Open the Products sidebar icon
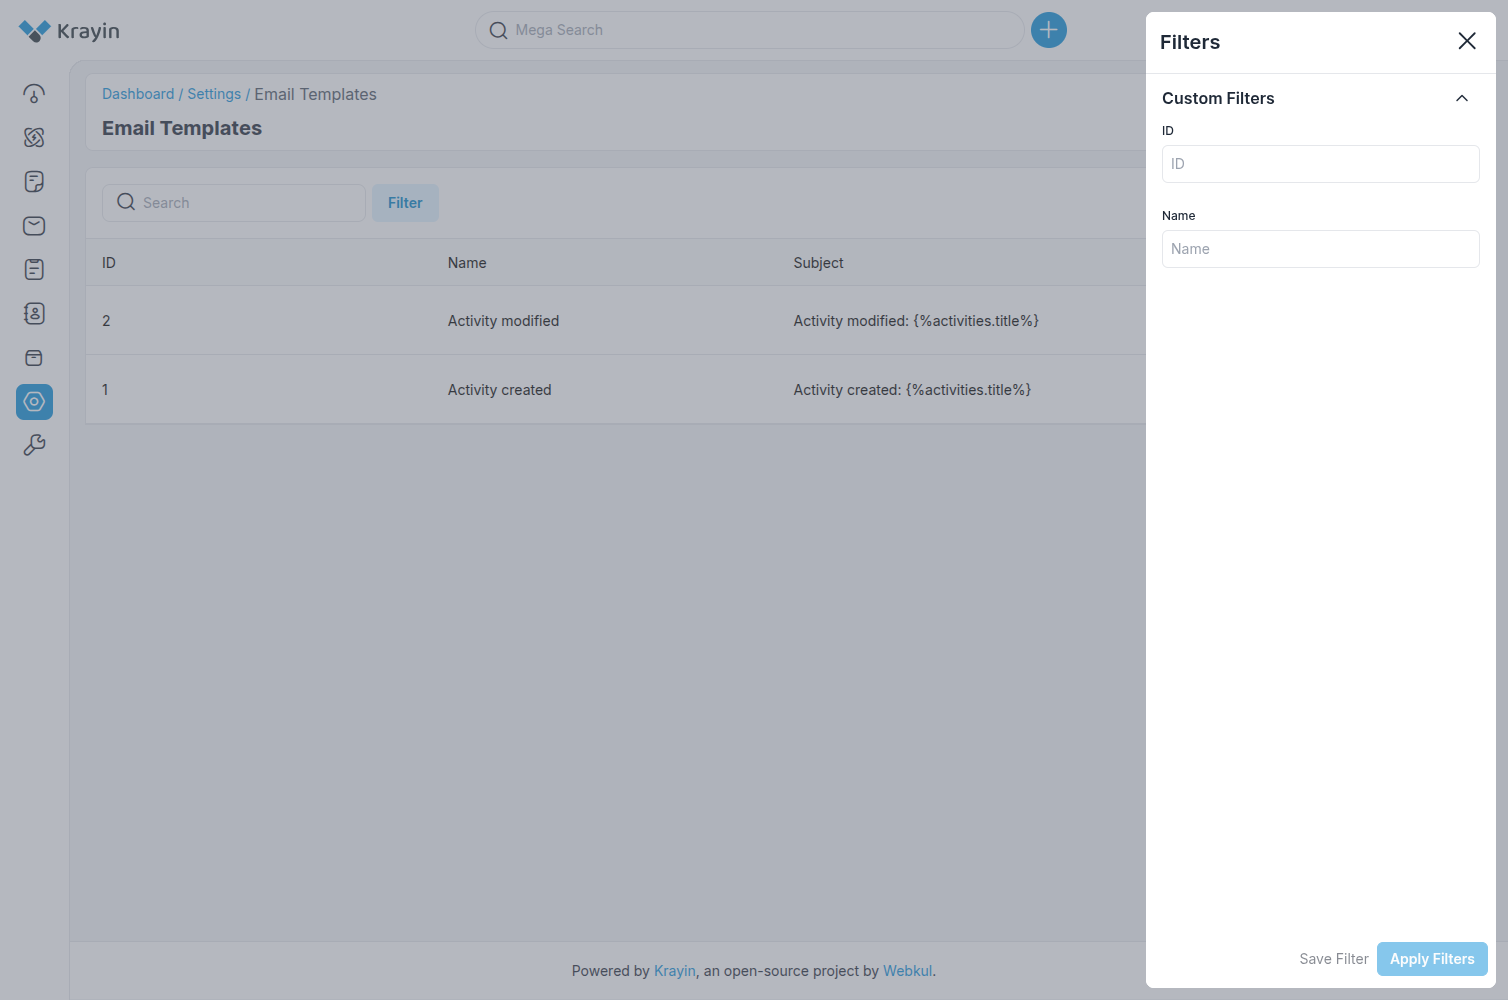 34,358
